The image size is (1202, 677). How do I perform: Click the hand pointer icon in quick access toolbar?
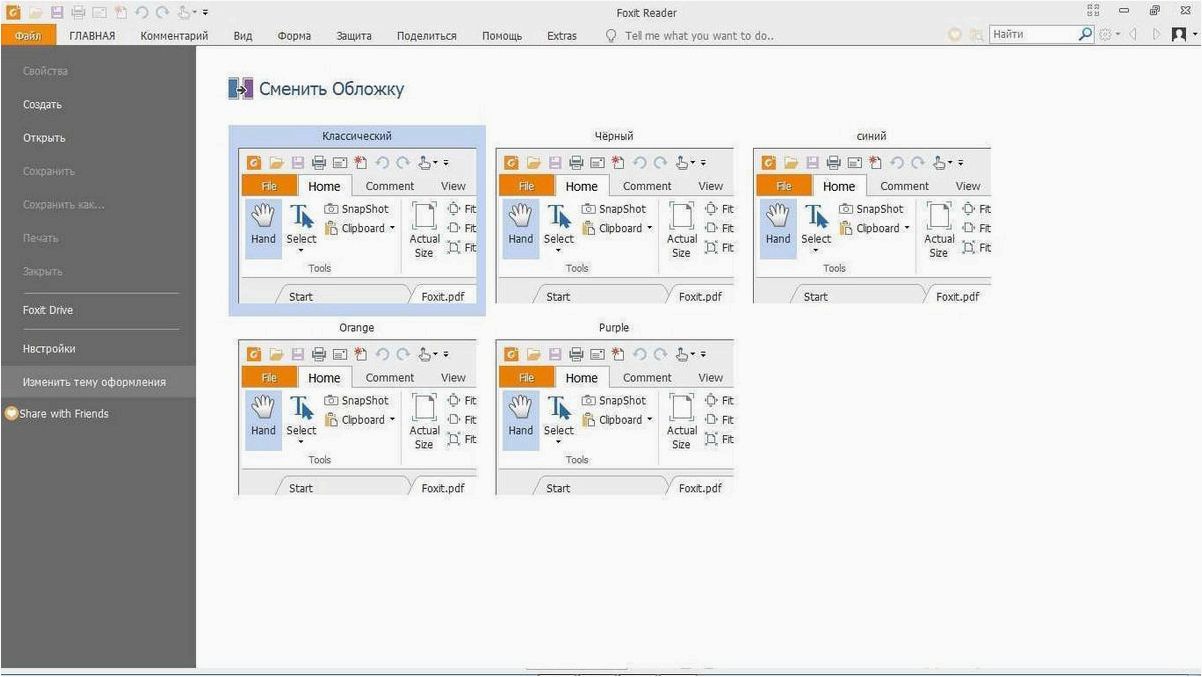pyautogui.click(x=185, y=13)
